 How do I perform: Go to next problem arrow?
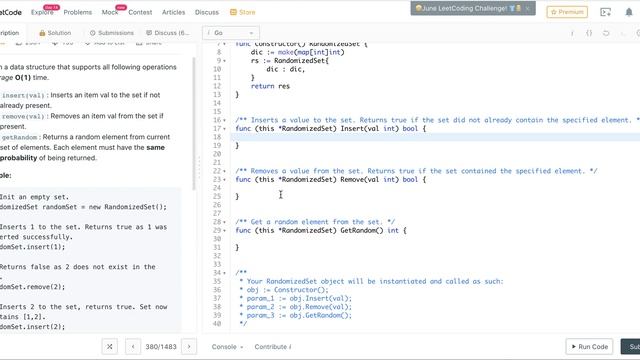(x=189, y=347)
